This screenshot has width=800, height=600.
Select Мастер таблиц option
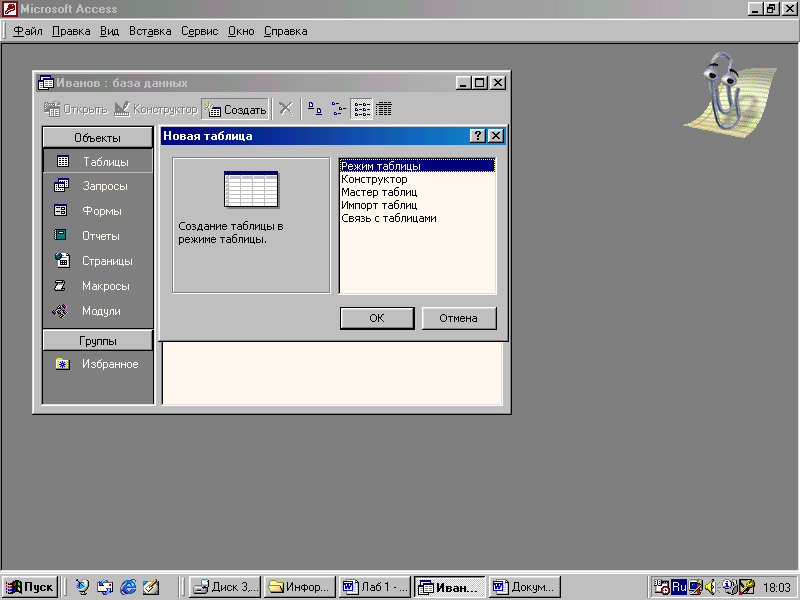(417, 192)
